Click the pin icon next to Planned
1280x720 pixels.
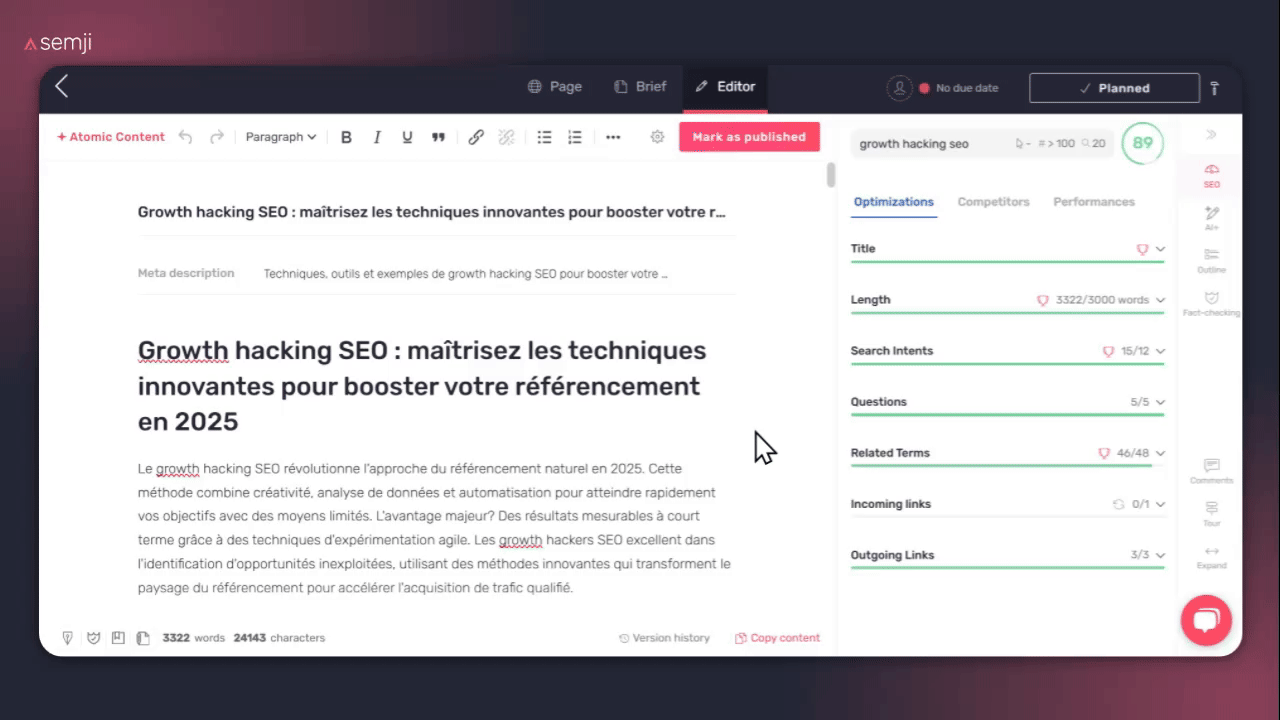pyautogui.click(x=1215, y=88)
